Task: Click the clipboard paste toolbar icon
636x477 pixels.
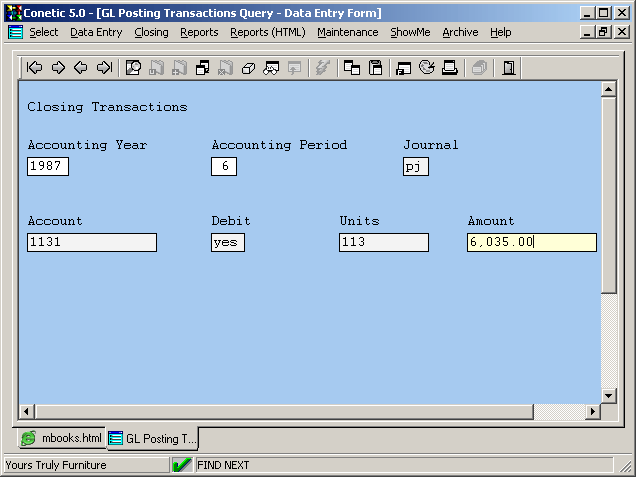Action: point(376,68)
